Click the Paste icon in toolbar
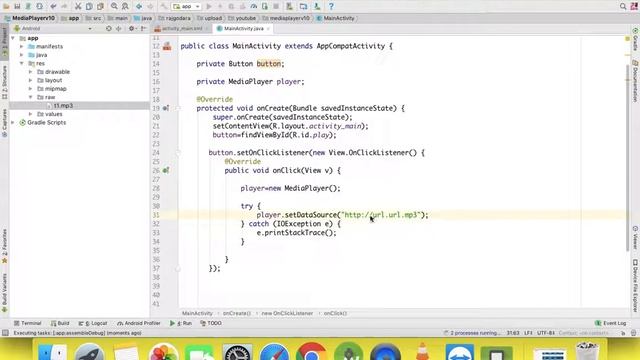640x360 pixels. click(x=100, y=7)
